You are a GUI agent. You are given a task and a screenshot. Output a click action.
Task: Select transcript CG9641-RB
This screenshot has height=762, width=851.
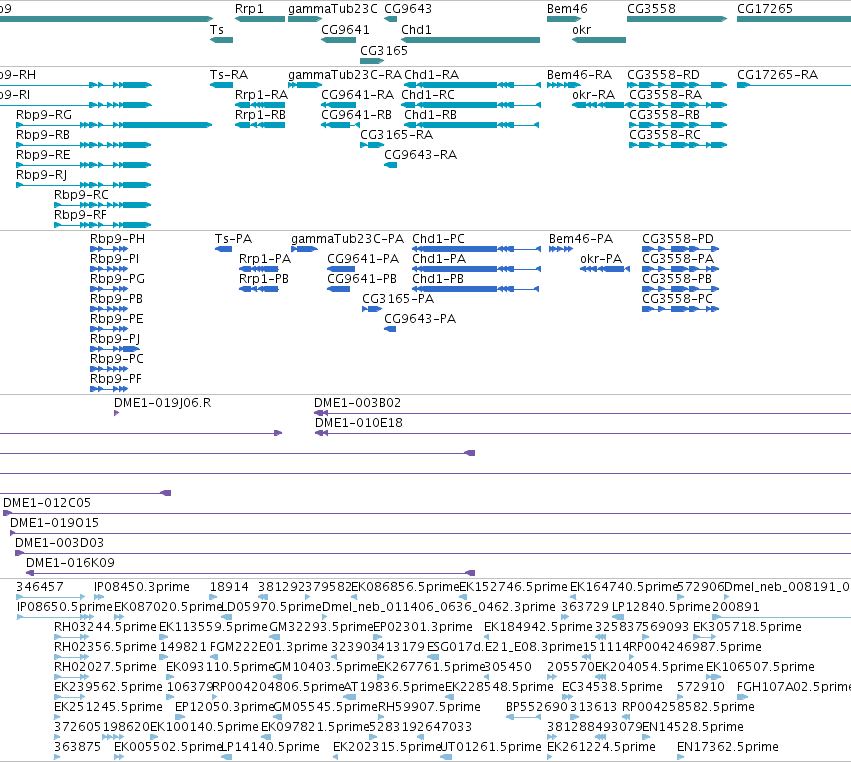pyautogui.click(x=340, y=125)
